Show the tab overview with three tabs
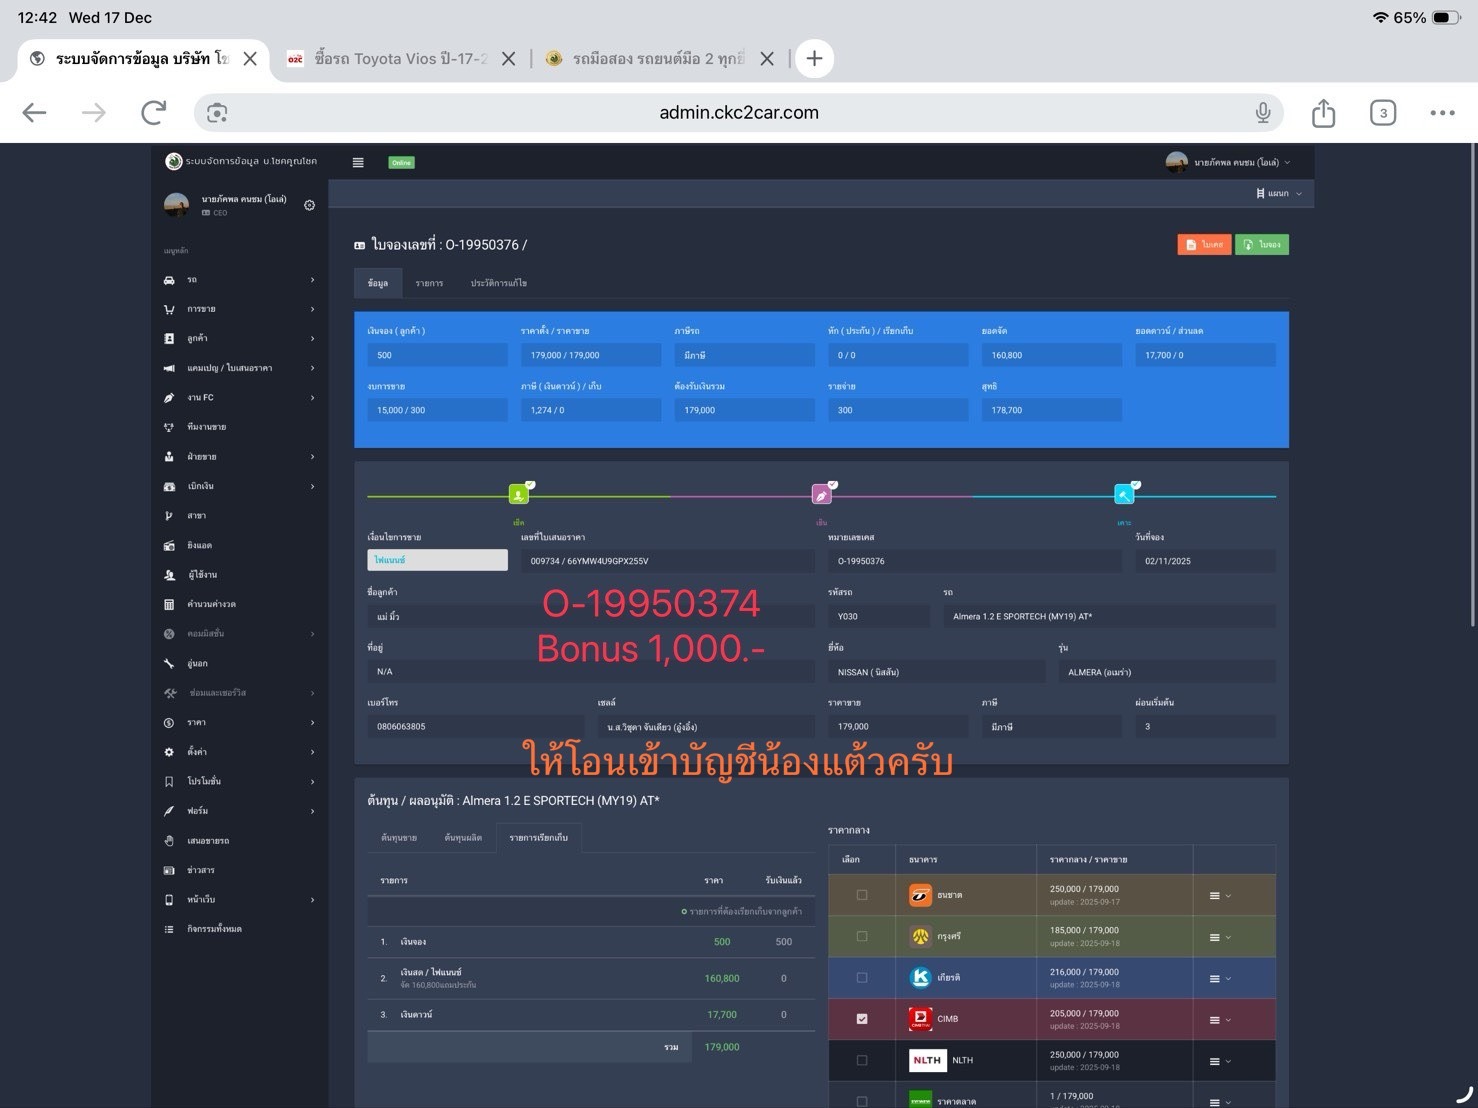Viewport: 1478px width, 1108px height. coord(1383,113)
